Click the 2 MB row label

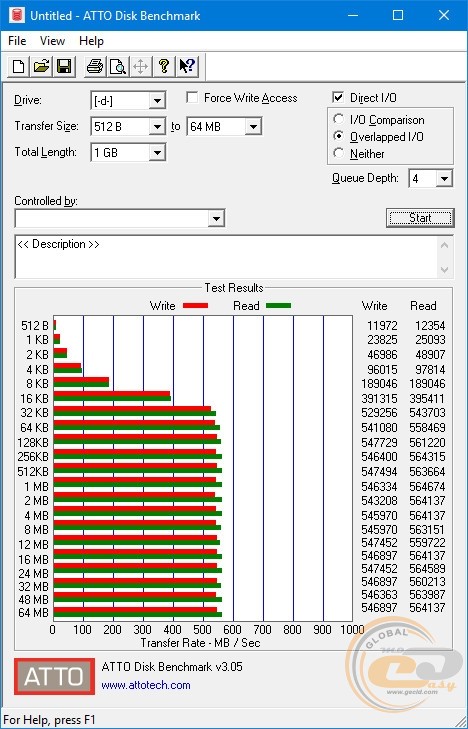[x=37, y=501]
